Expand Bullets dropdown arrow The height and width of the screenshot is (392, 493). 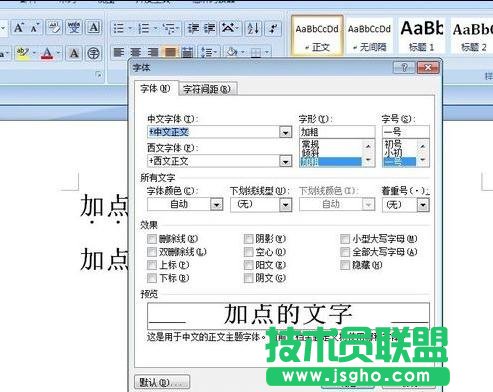(x=130, y=28)
